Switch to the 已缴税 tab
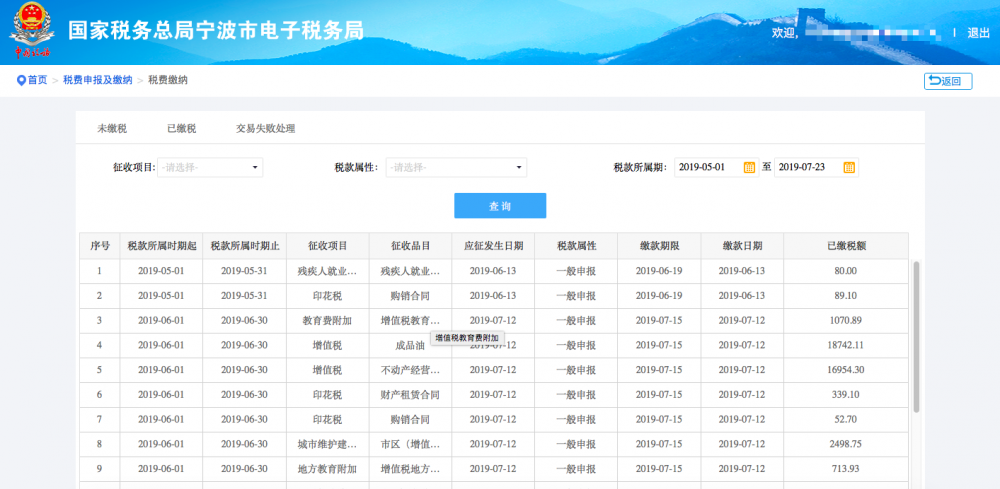 pos(182,129)
